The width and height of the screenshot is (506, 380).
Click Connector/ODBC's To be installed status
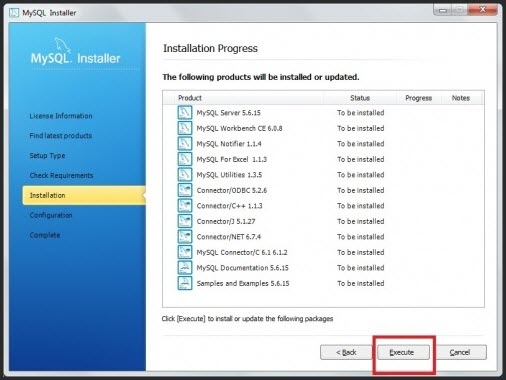361,190
